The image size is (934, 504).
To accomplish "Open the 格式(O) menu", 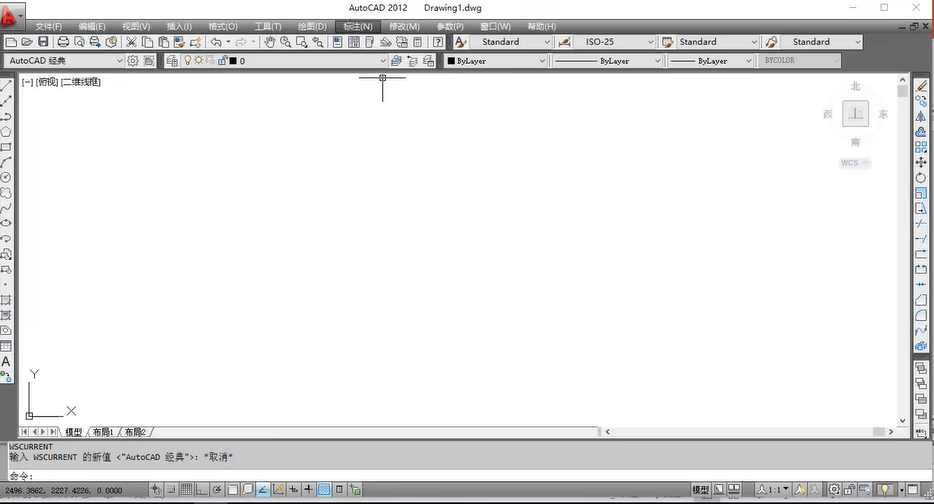I will tap(223, 26).
